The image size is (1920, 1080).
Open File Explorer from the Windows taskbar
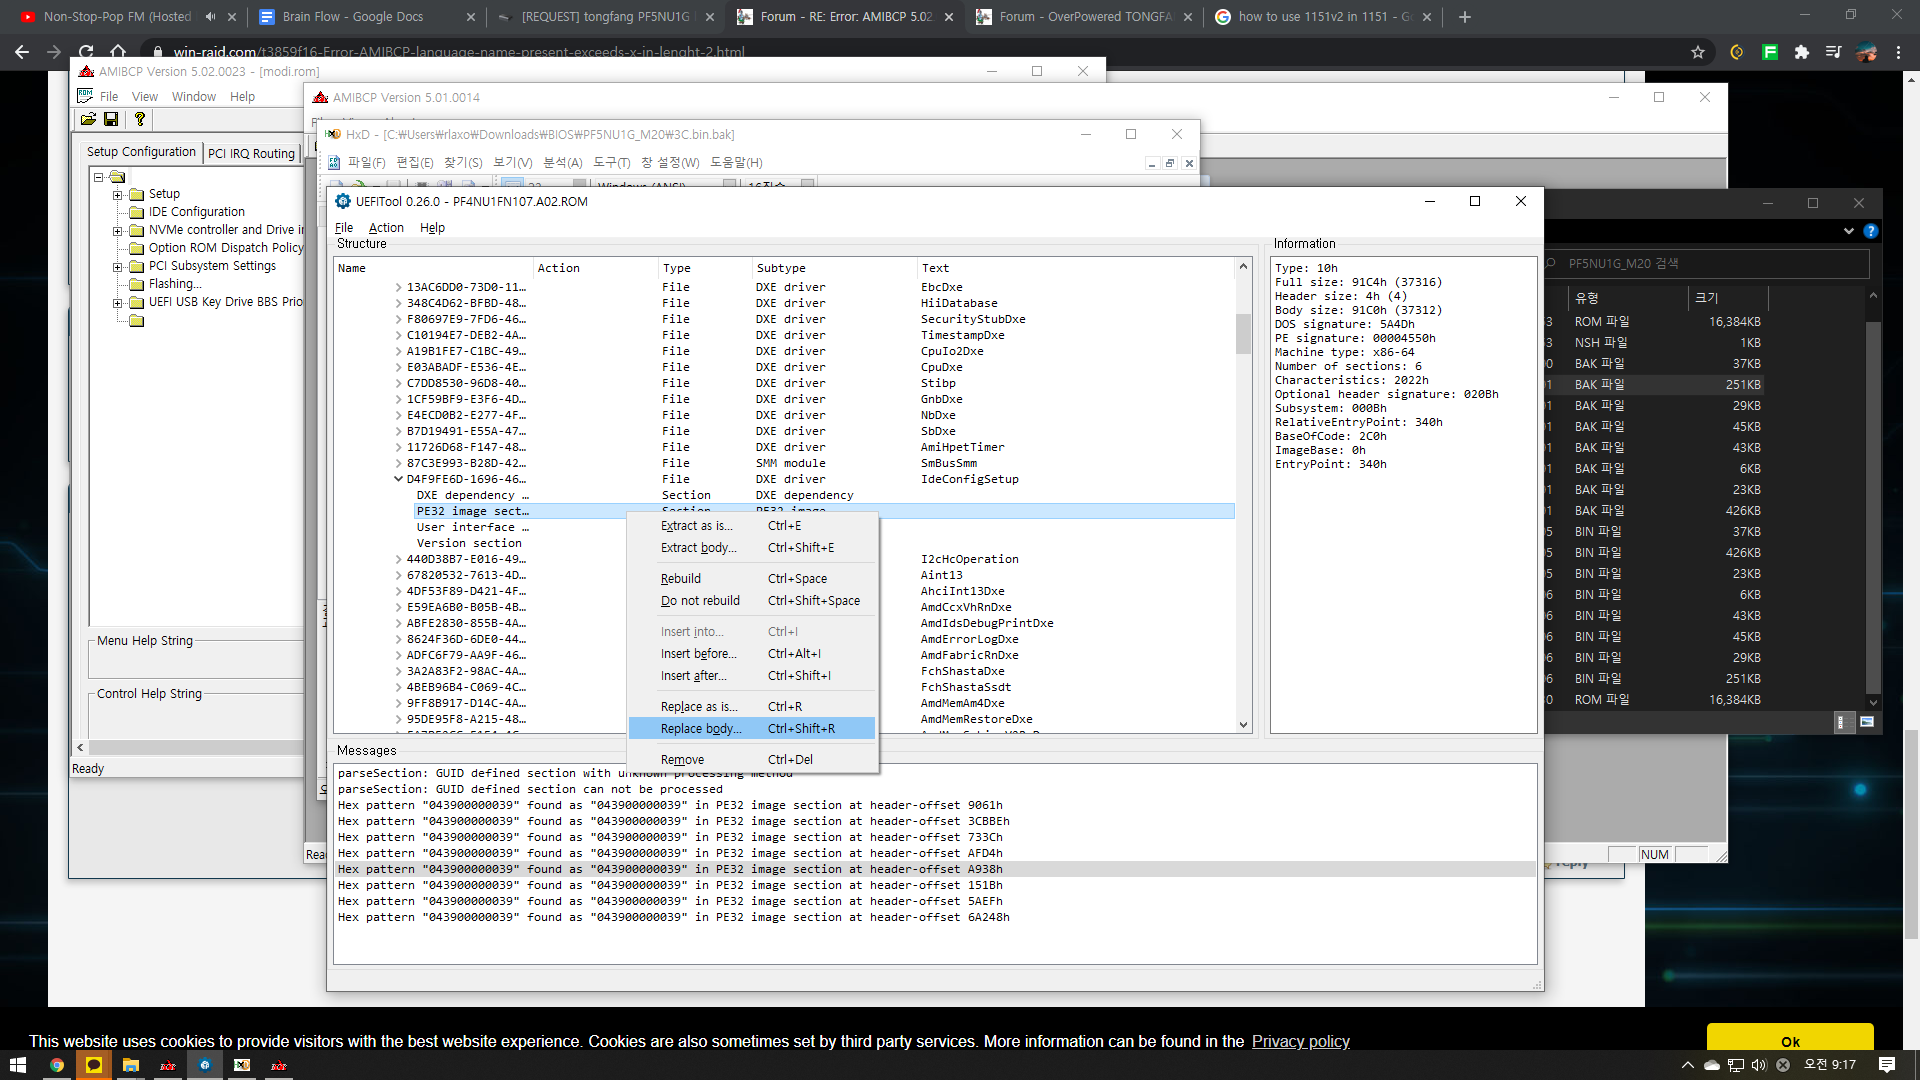[x=130, y=1065]
